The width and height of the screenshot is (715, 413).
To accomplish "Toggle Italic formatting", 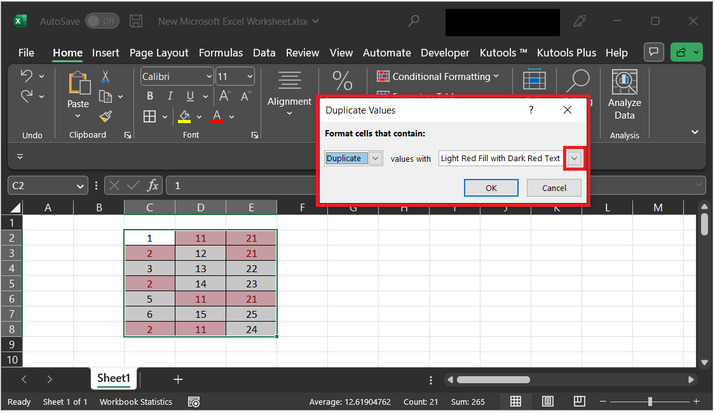I will (170, 96).
